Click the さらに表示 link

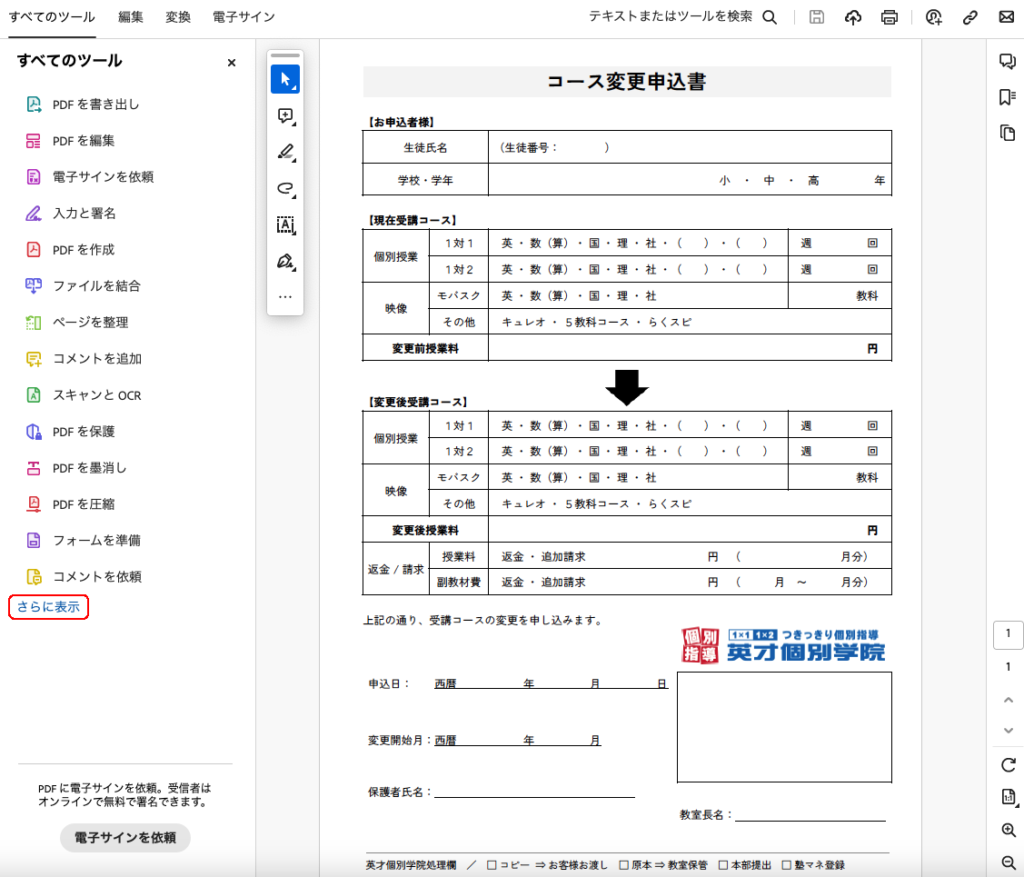(48, 607)
